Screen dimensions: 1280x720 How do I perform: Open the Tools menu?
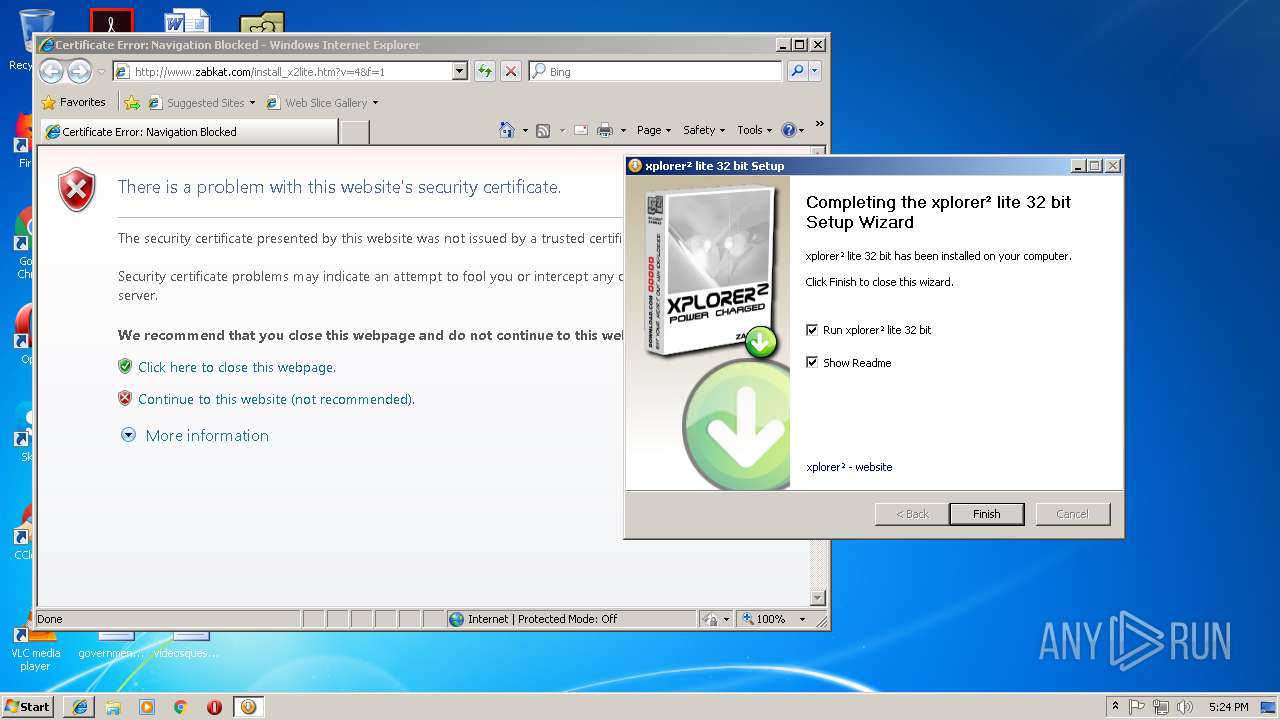[x=755, y=130]
